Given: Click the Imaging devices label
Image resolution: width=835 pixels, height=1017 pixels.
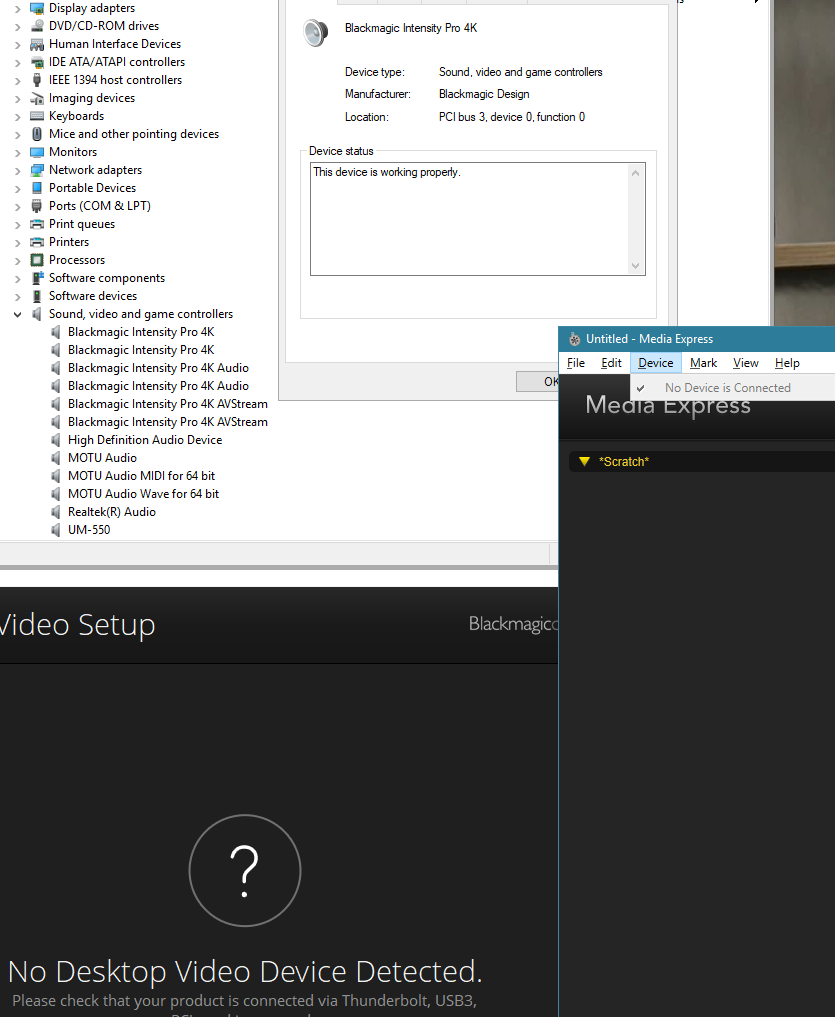Looking at the screenshot, I should pyautogui.click(x=91, y=98).
